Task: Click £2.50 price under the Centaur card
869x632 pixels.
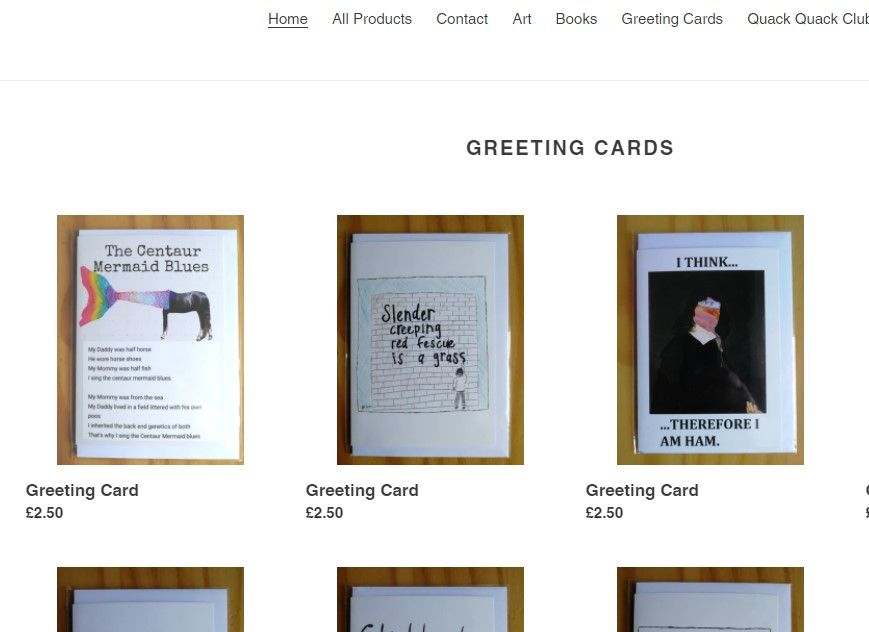Action: click(44, 513)
